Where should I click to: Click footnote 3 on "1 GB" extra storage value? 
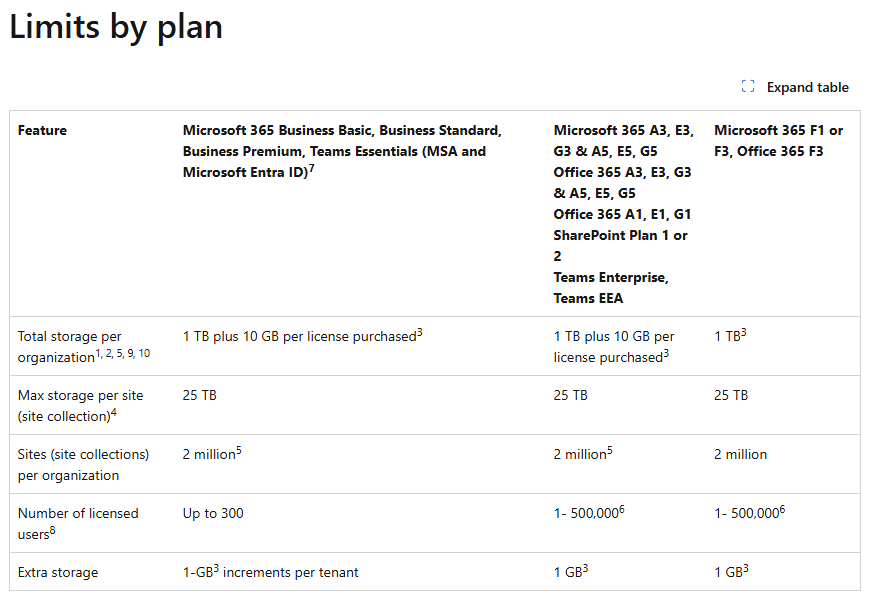click(x=585, y=567)
